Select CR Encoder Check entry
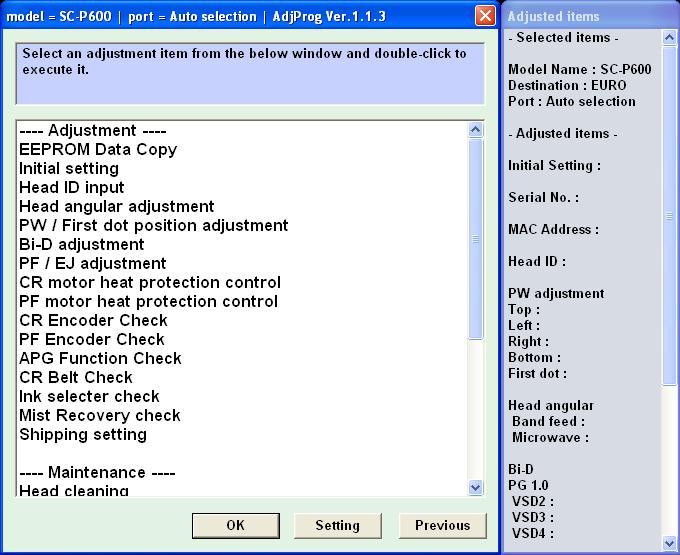This screenshot has height=555, width=680. click(x=93, y=321)
